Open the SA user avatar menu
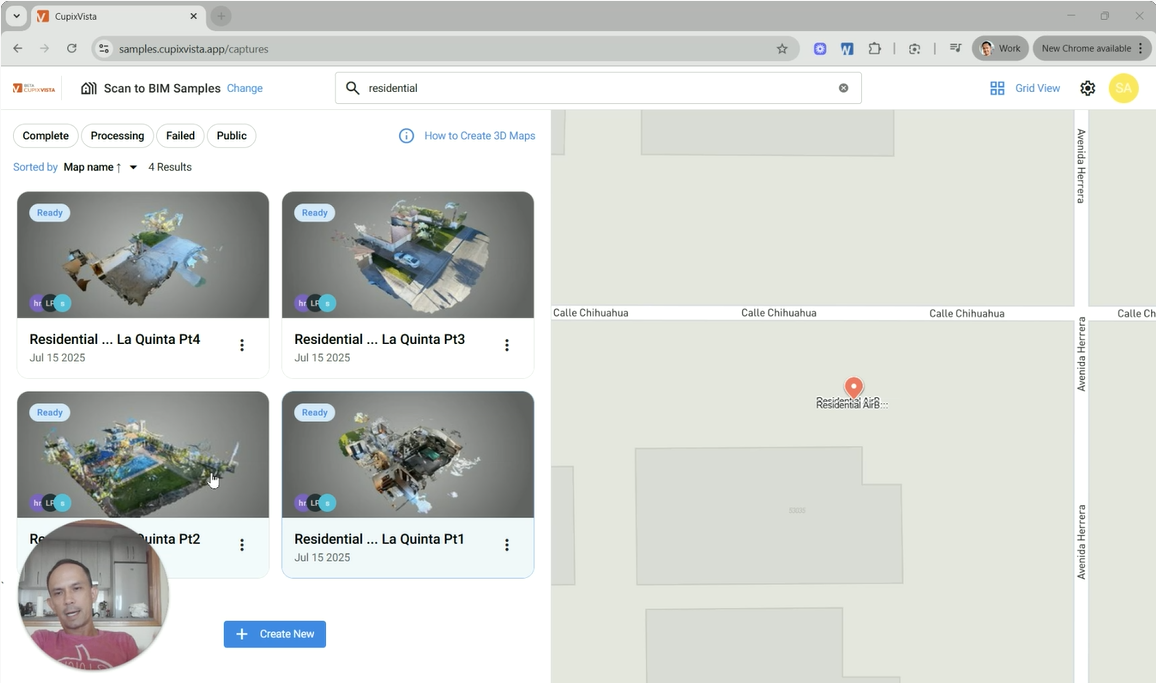 [1123, 88]
